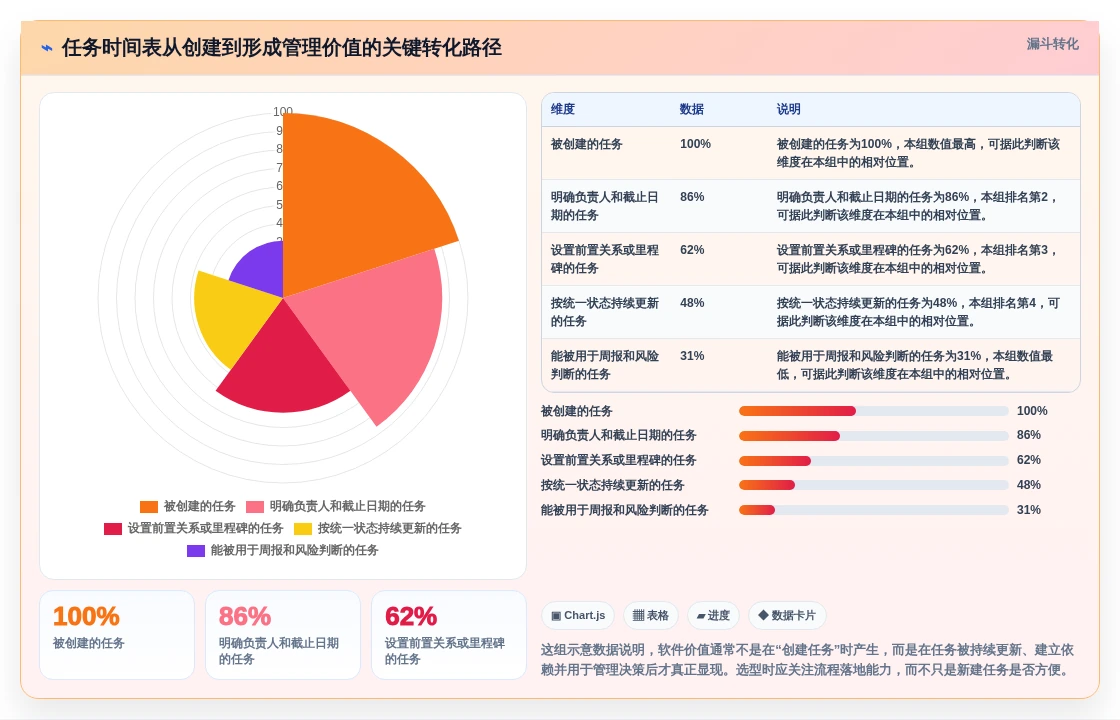Toggle the purple 能被用于周报和风险判断的任务 legend swatch

[x=196, y=551]
